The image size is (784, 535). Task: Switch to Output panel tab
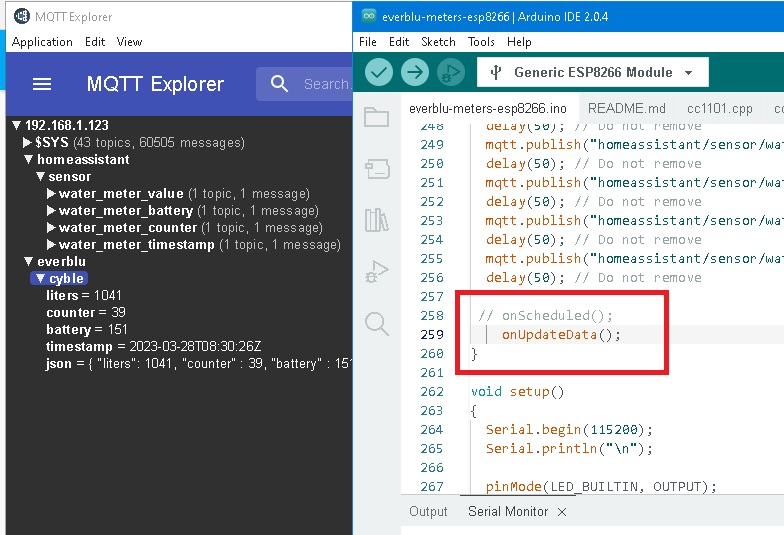point(428,512)
